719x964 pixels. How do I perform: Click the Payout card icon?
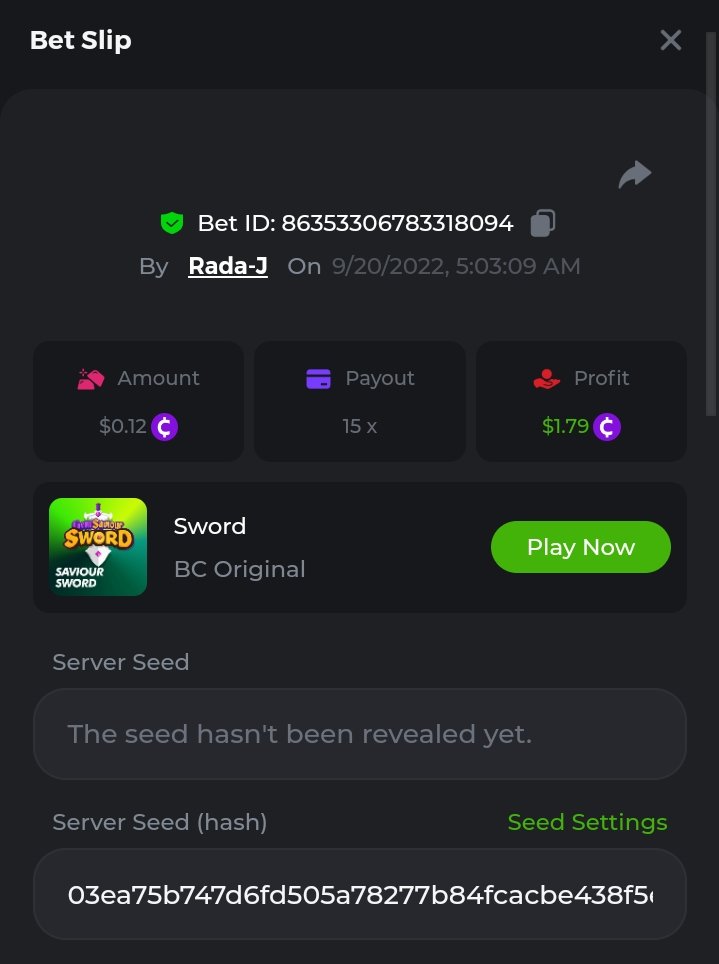click(x=318, y=379)
